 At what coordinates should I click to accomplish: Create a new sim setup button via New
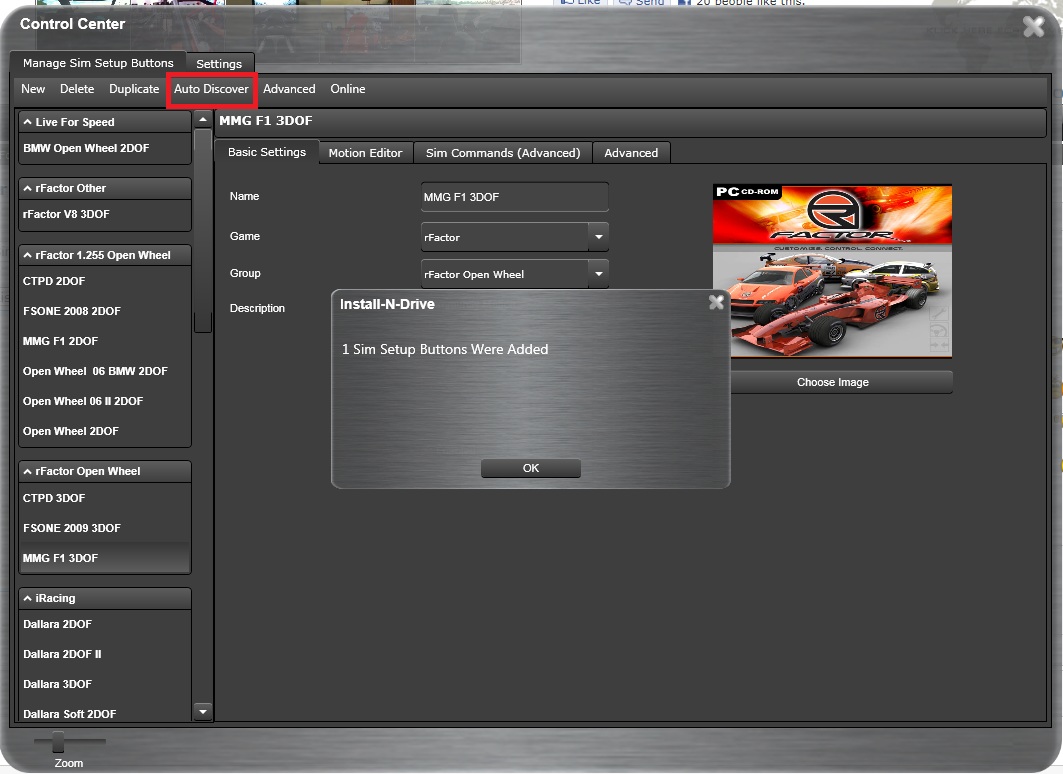[32, 89]
